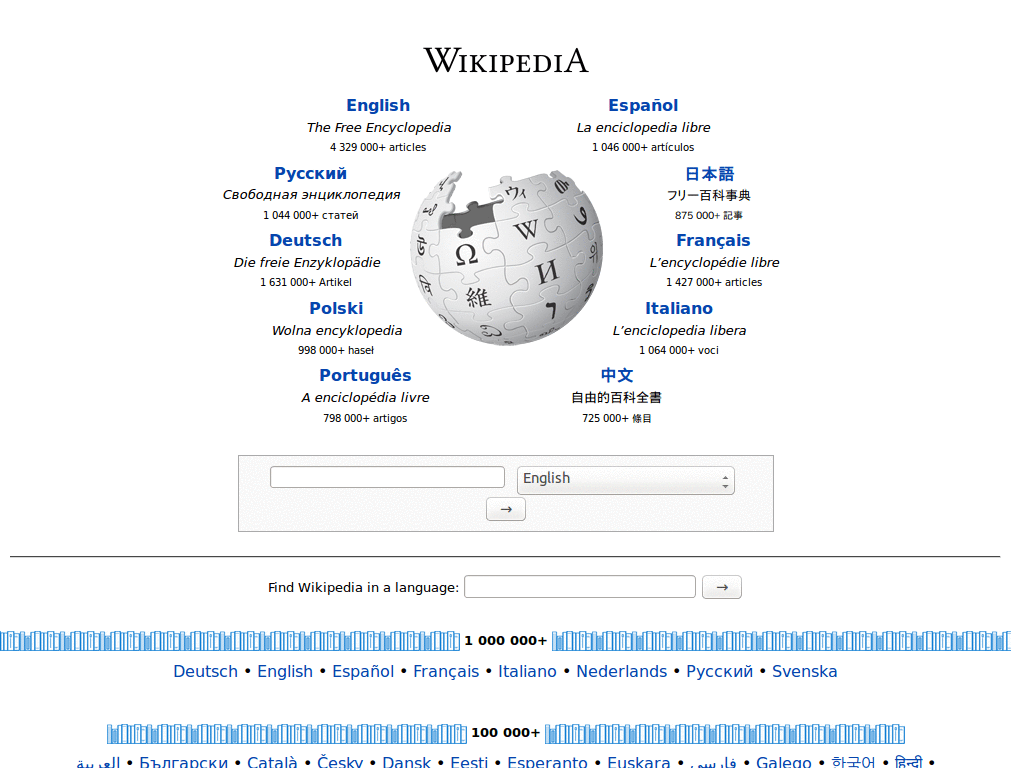Click Deutsch in the 1 000 000+ list
The image size is (1024, 768).
(206, 671)
